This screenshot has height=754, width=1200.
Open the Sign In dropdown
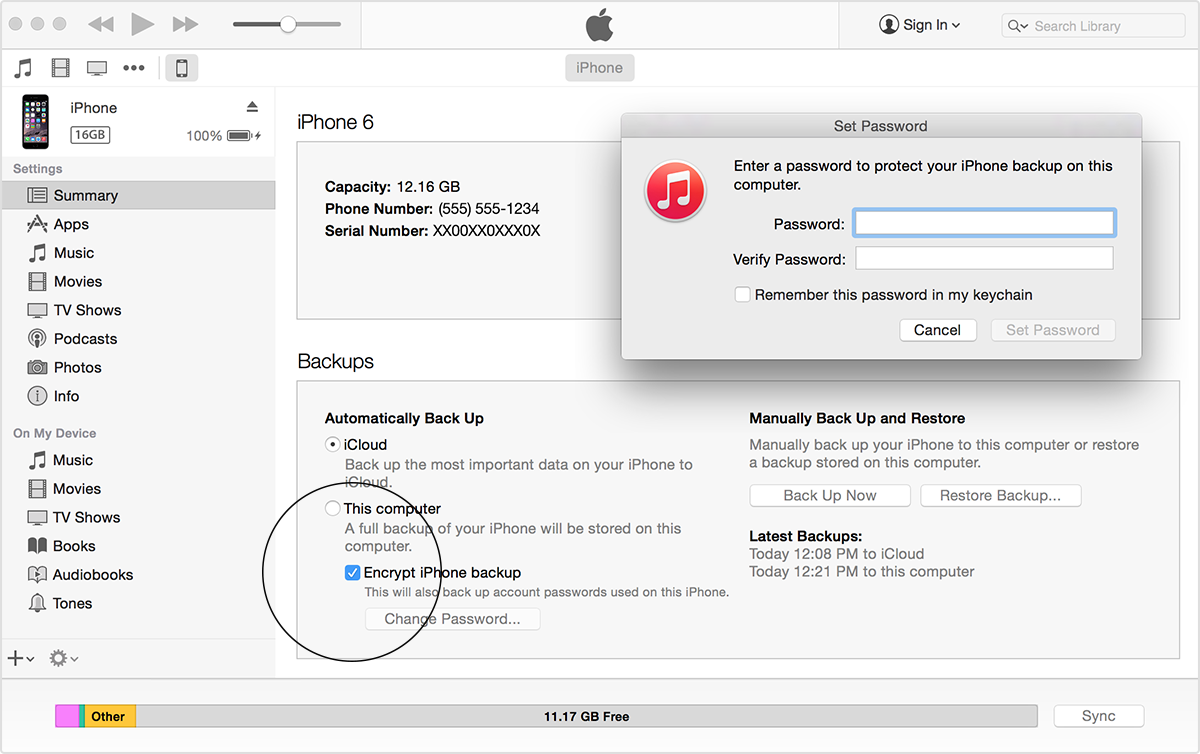pos(920,25)
